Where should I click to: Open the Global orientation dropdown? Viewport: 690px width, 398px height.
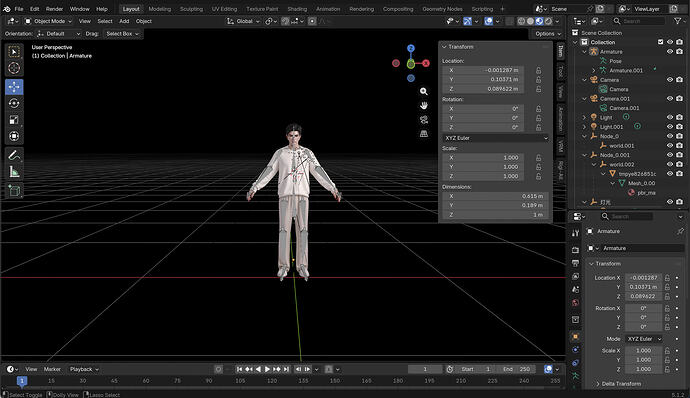point(243,21)
